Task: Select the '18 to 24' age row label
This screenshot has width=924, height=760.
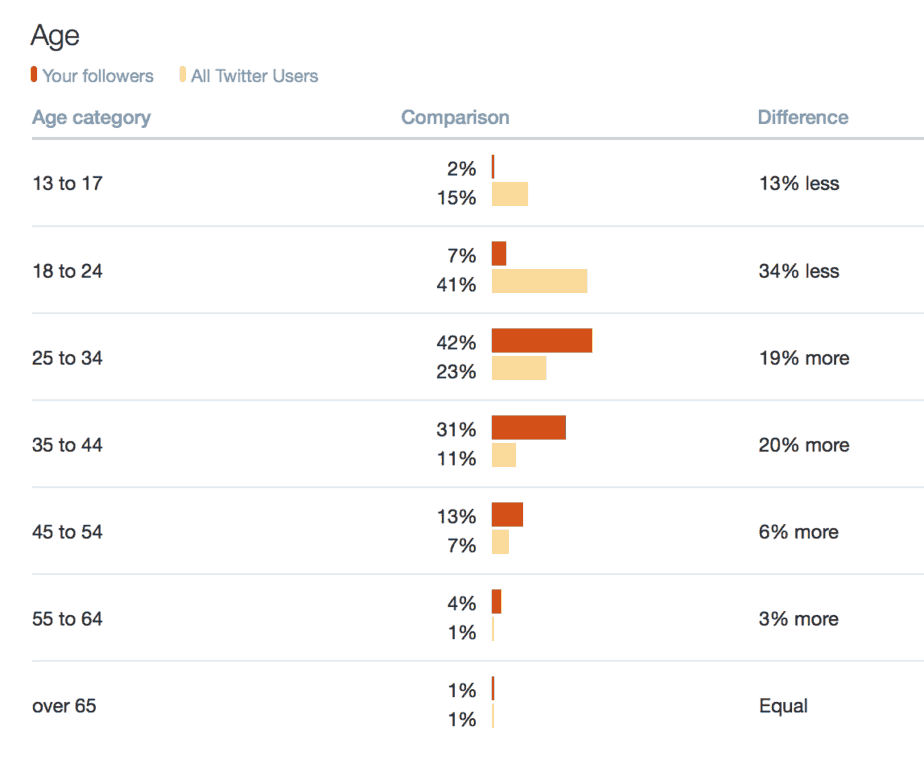Action: [x=67, y=271]
